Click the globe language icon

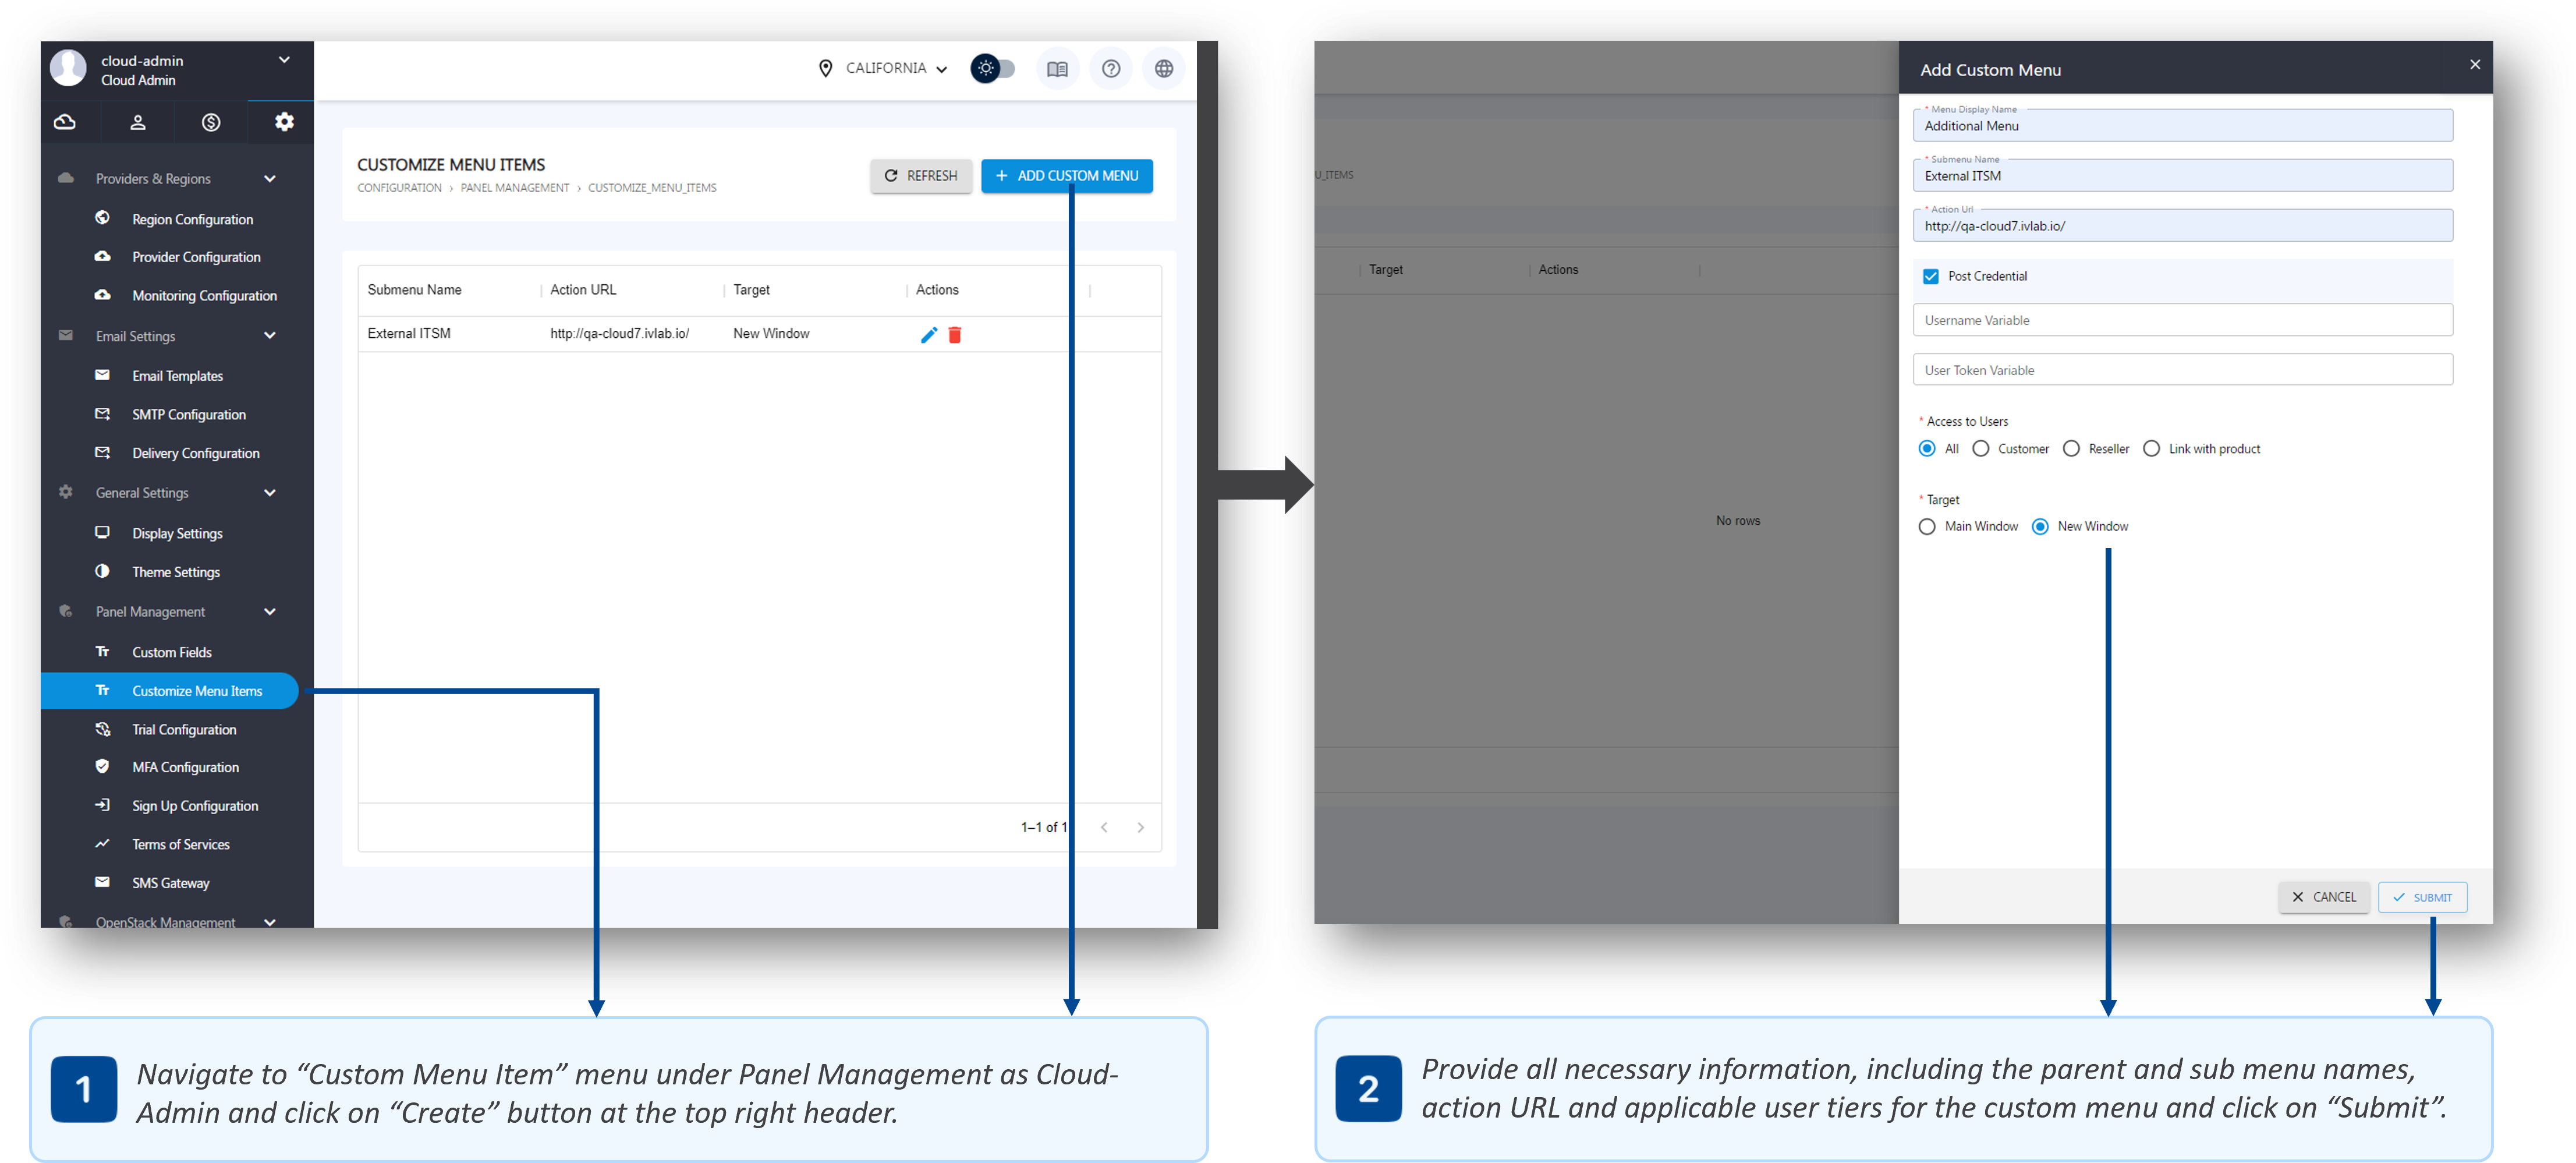coord(1163,69)
